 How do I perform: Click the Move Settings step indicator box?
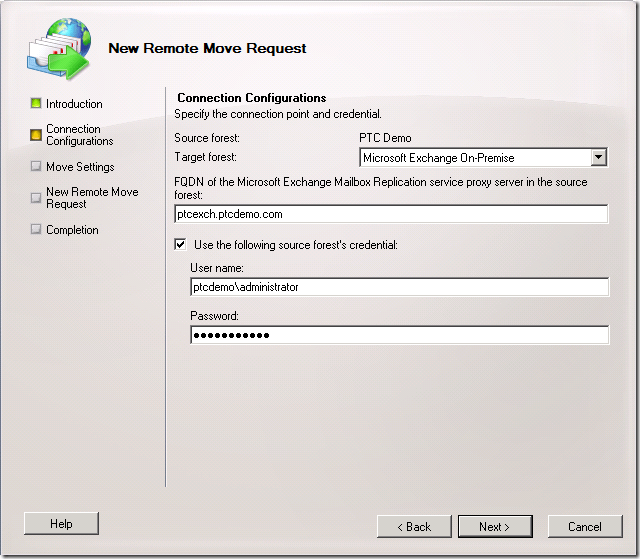click(36, 166)
